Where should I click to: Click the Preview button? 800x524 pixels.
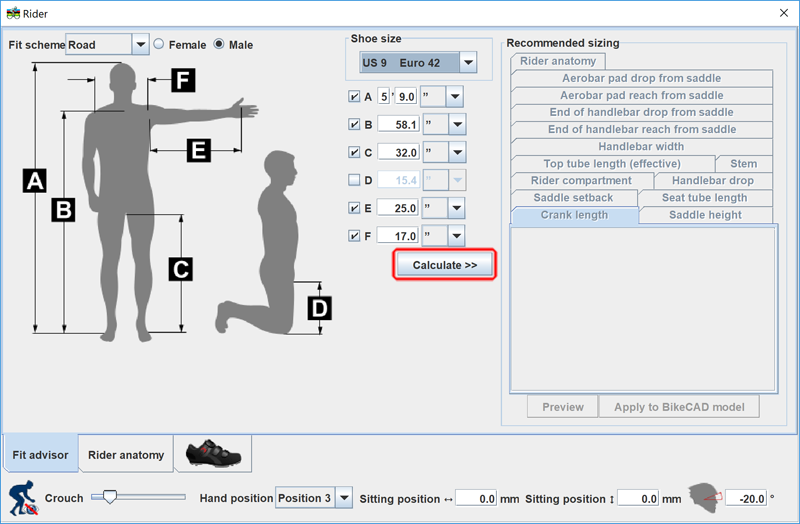563,407
